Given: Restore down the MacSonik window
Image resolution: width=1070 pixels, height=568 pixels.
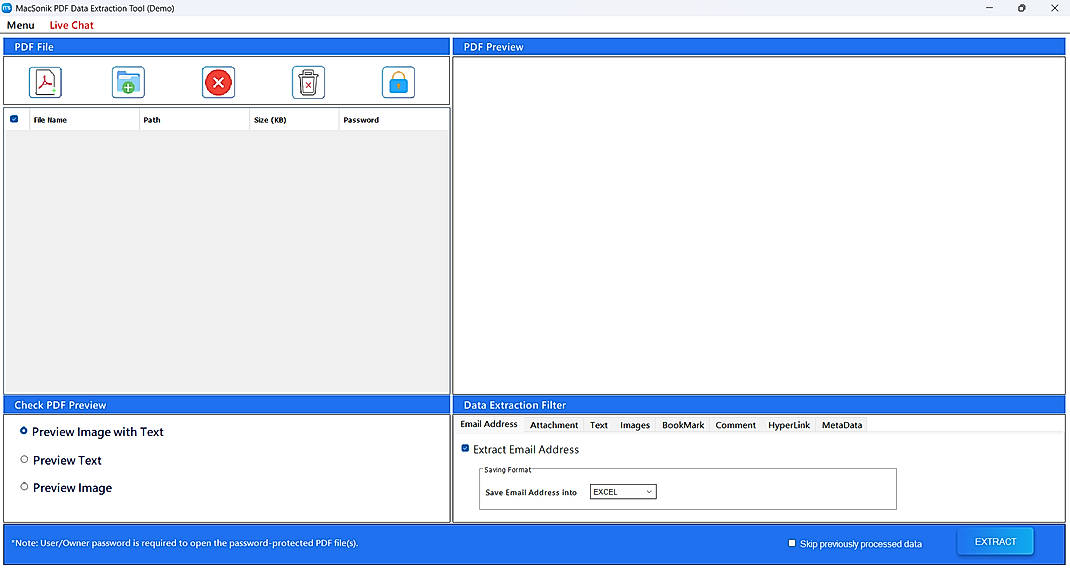Looking at the screenshot, I should pyautogui.click(x=1022, y=8).
